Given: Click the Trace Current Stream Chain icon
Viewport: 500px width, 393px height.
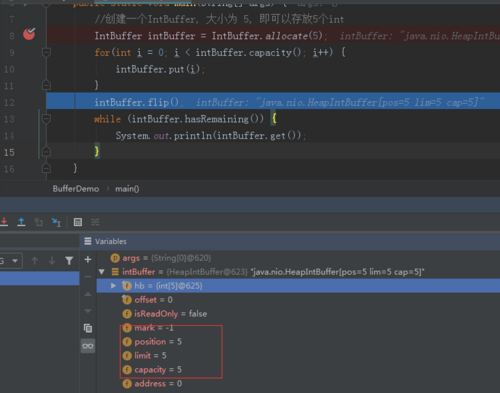Looking at the screenshot, I should pos(95,222).
